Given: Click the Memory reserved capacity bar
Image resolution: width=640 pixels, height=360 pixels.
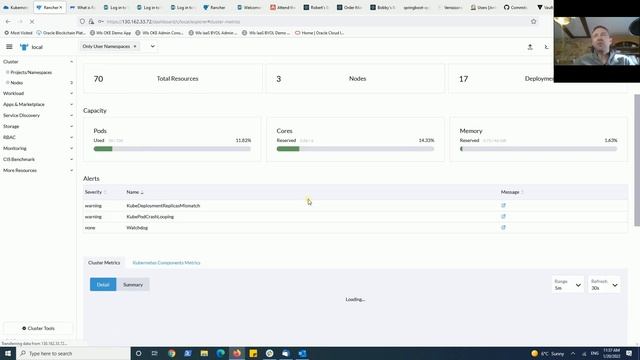Looking at the screenshot, I should pyautogui.click(x=538, y=149).
